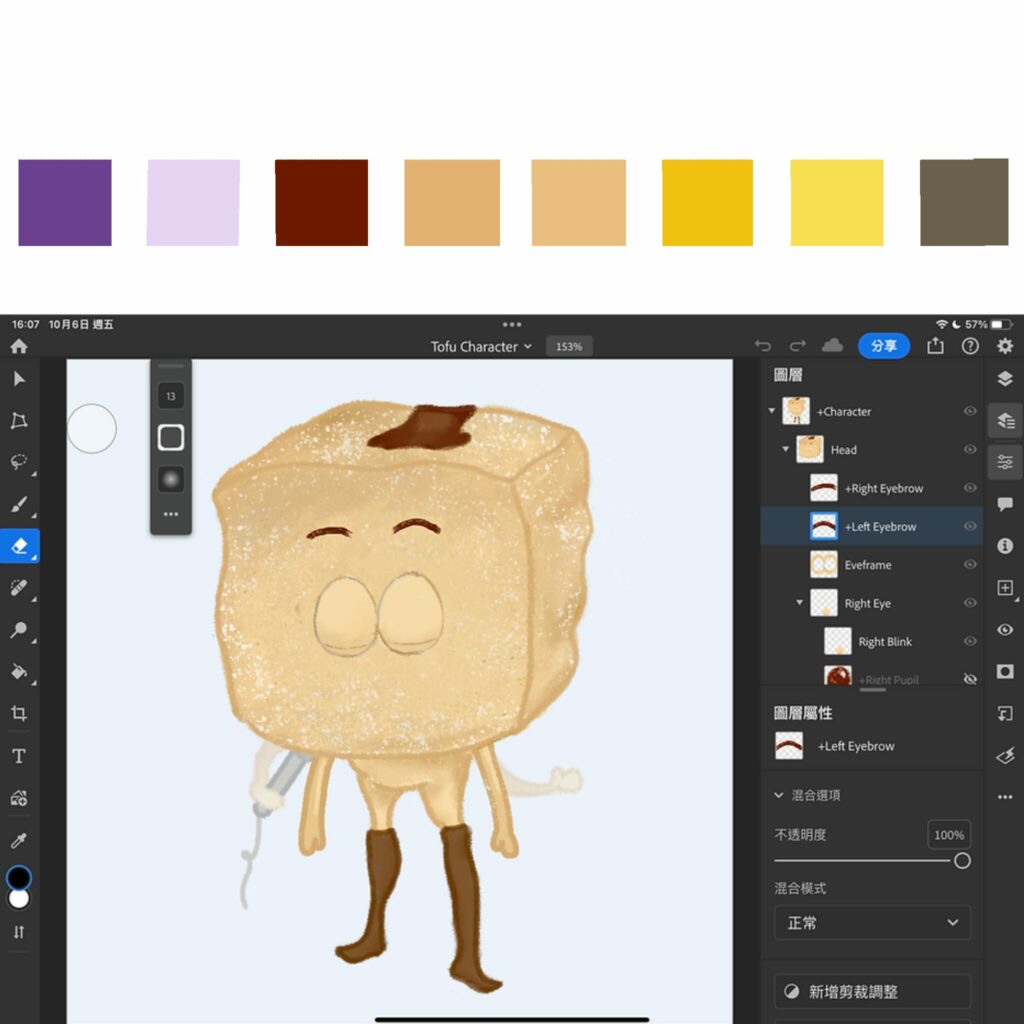Image resolution: width=1024 pixels, height=1024 pixels.
Task: Choose the Brush tool
Action: [19, 504]
